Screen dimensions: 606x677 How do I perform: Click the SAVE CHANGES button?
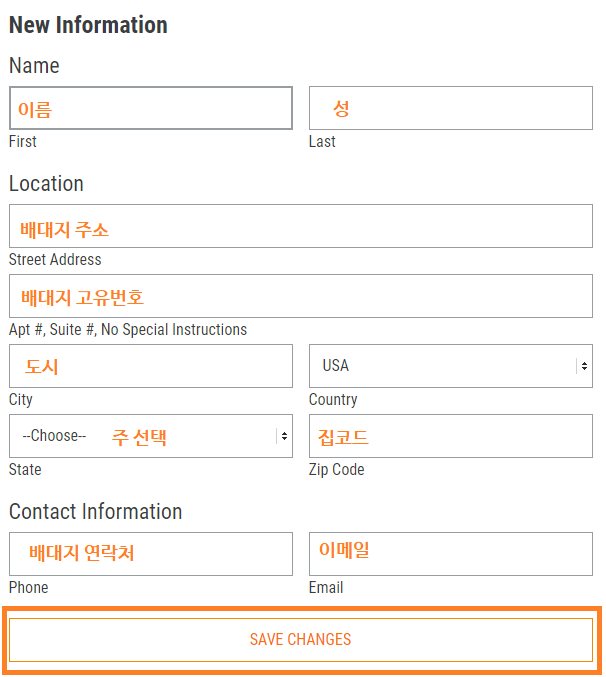tap(301, 640)
